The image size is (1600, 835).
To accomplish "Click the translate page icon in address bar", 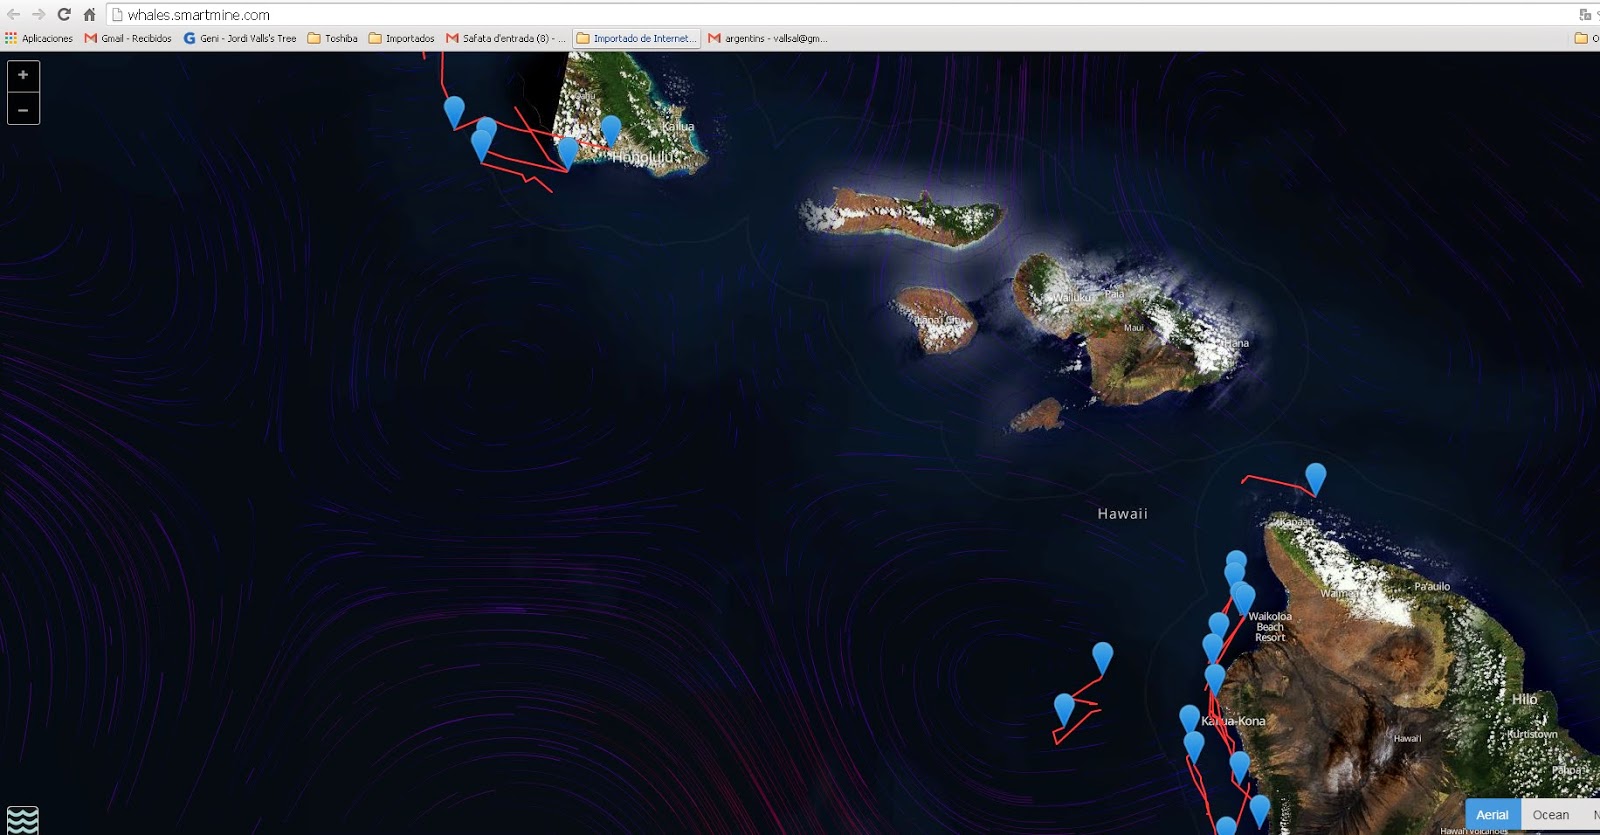I will click(1585, 14).
